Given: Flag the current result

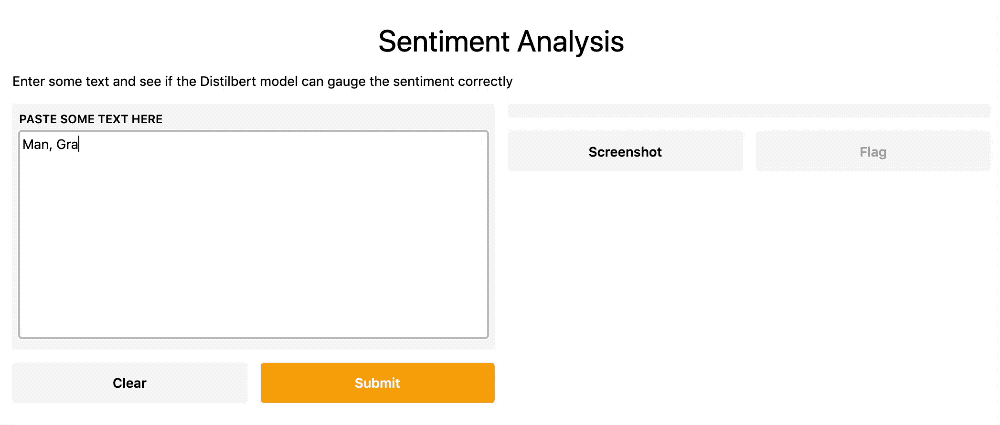Looking at the screenshot, I should pos(872,152).
